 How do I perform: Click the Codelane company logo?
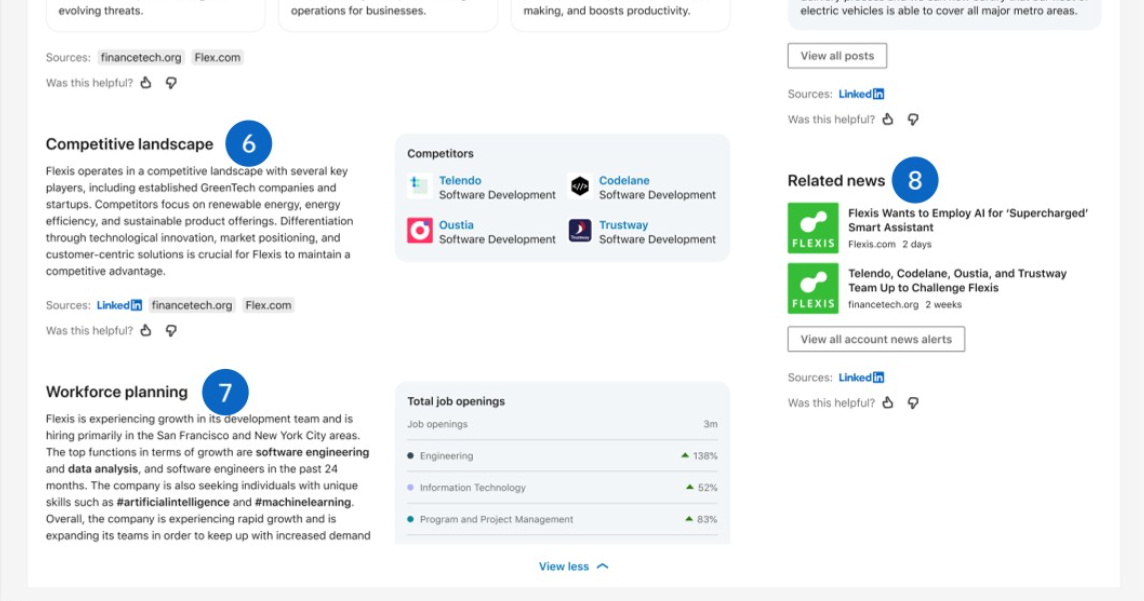(x=580, y=186)
